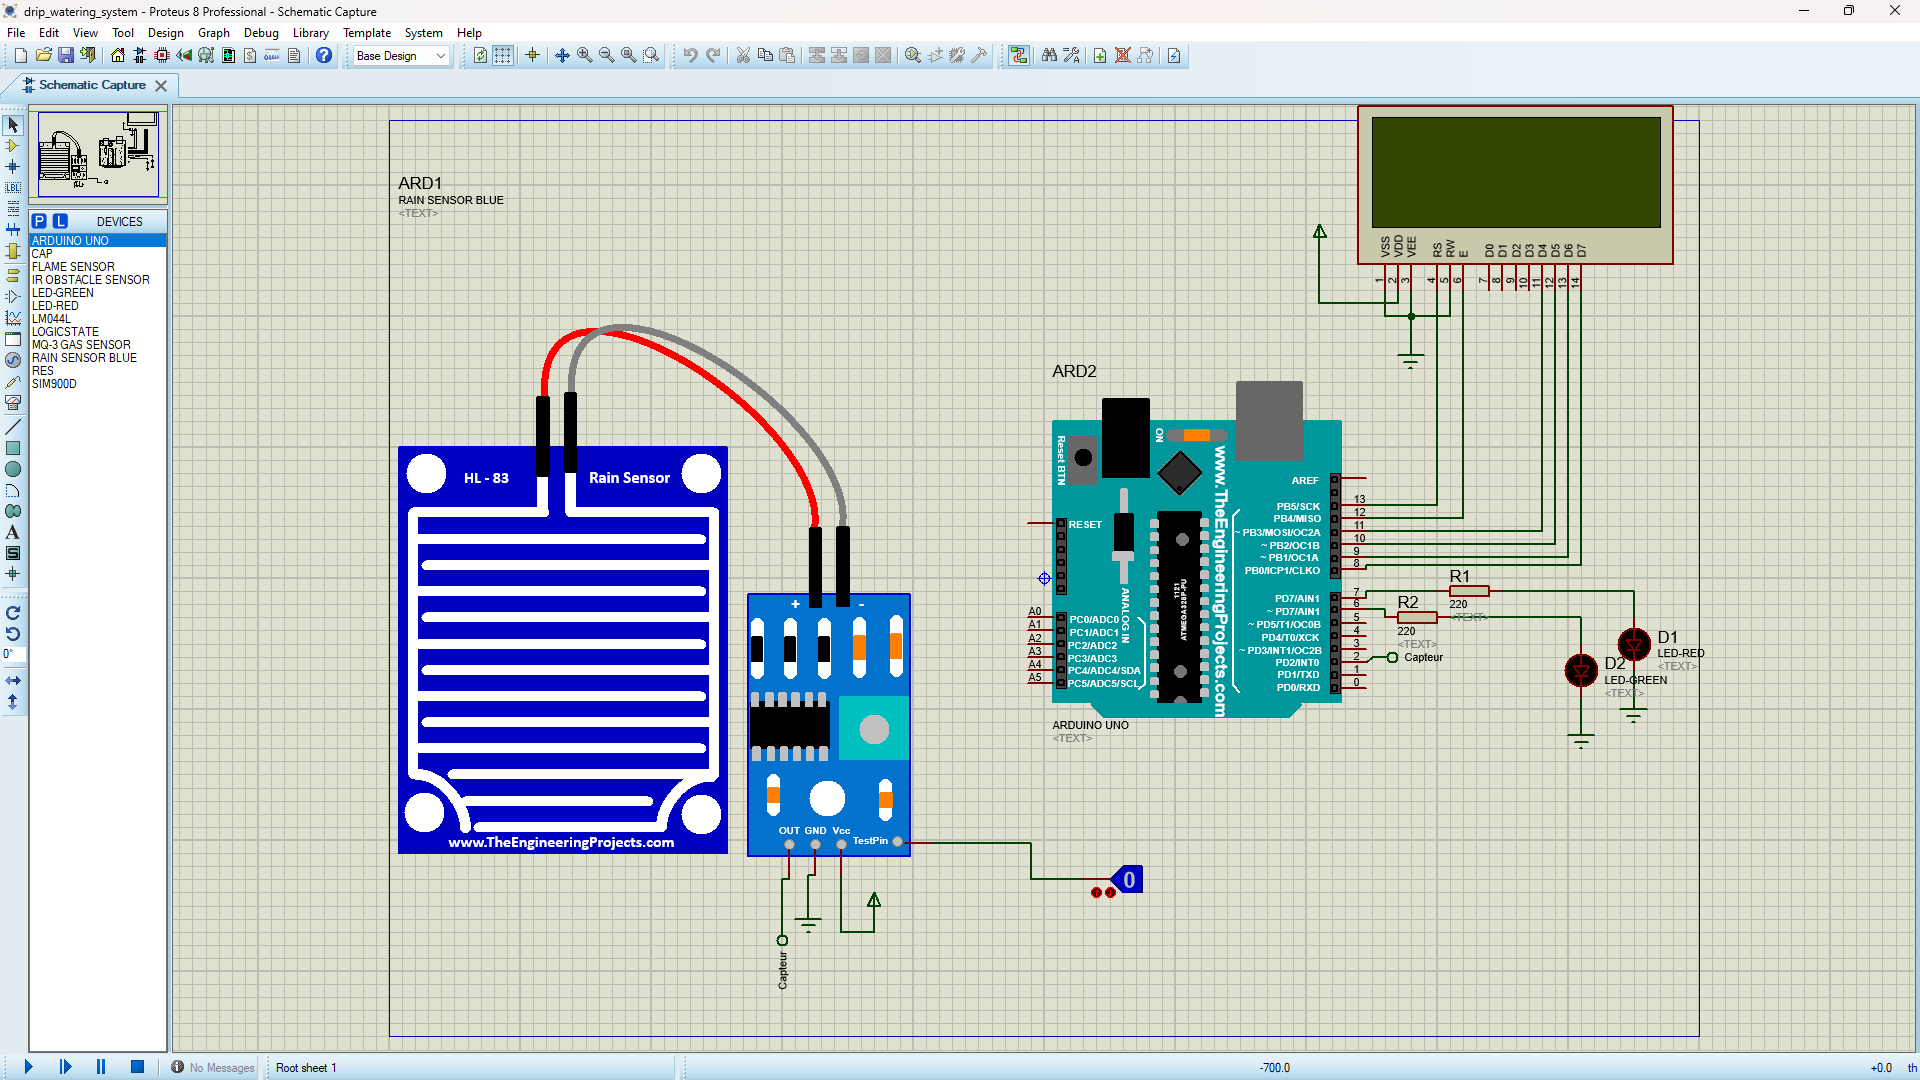Viewport: 1920px width, 1080px height.
Task: Select the Junction Dot Mode tool
Action: [13, 167]
